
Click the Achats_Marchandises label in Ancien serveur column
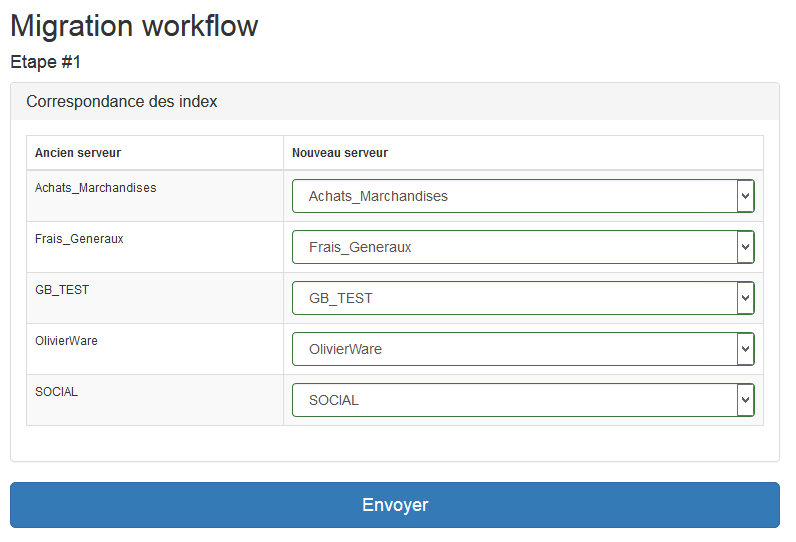point(95,188)
